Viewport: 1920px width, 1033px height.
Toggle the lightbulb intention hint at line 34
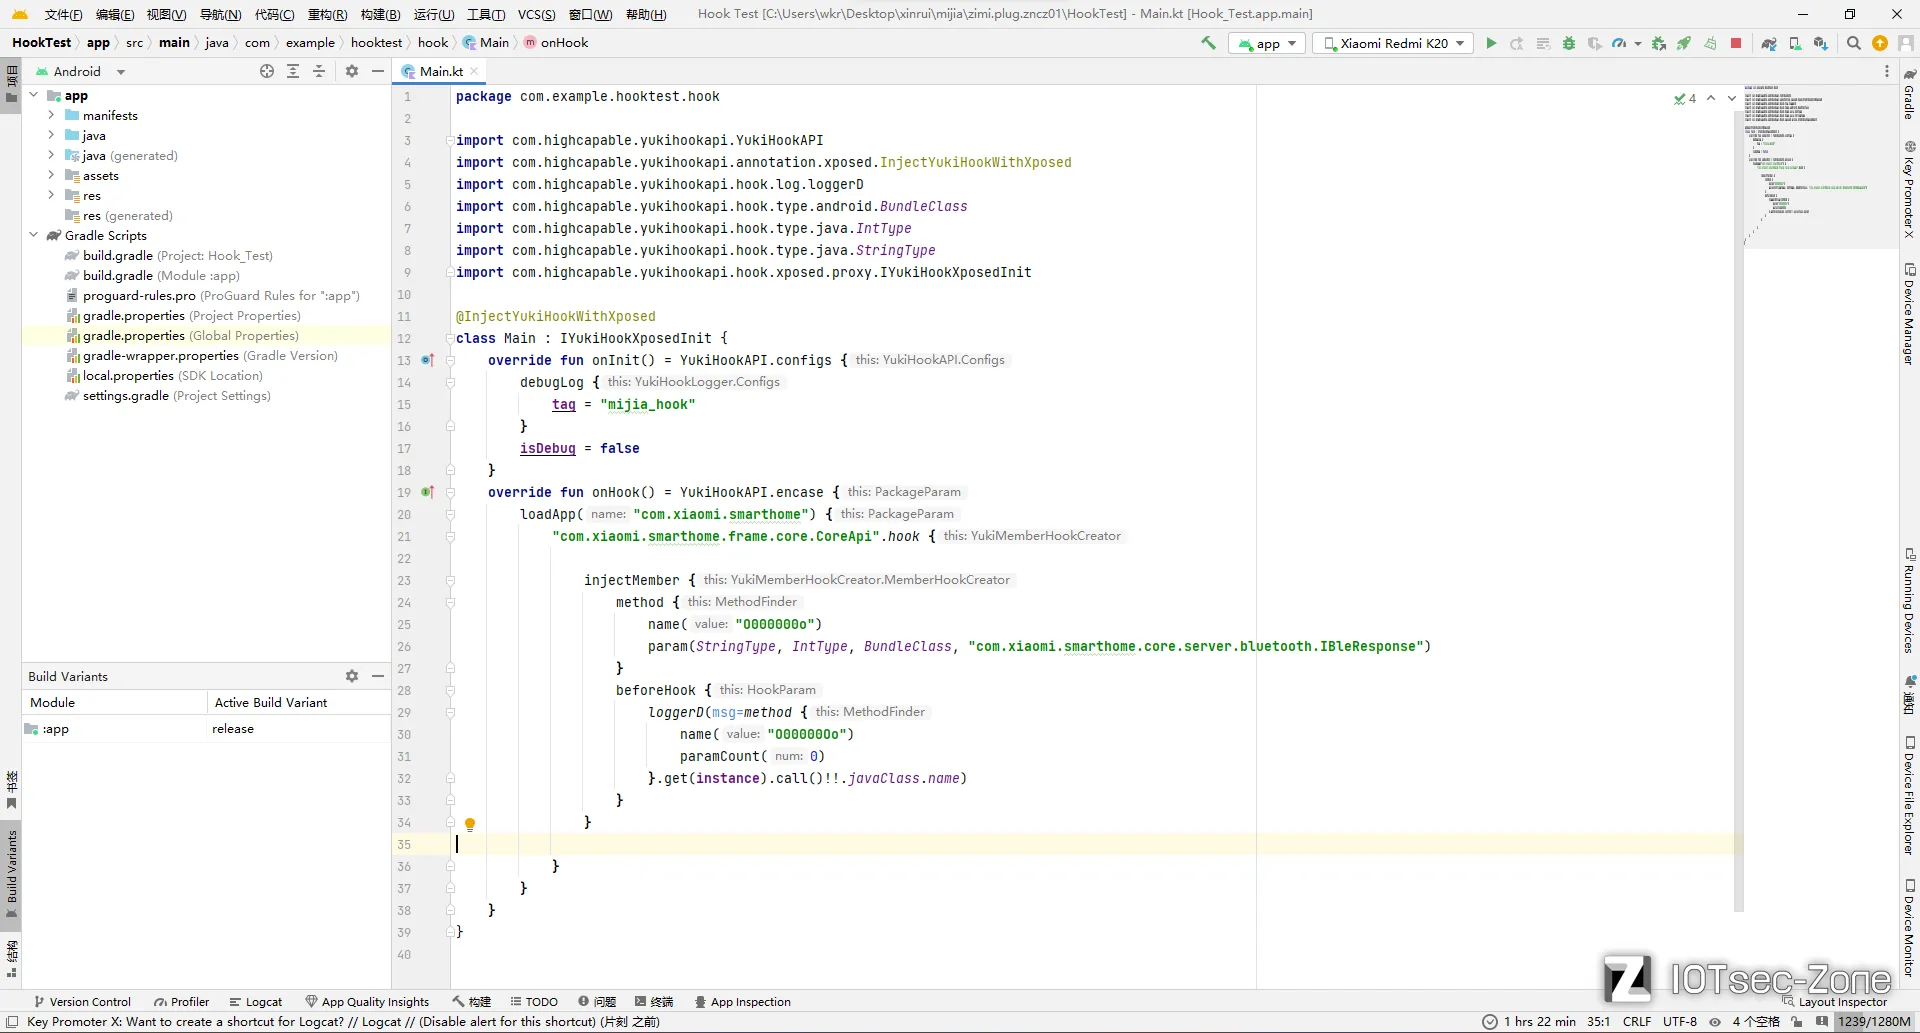[x=469, y=824]
